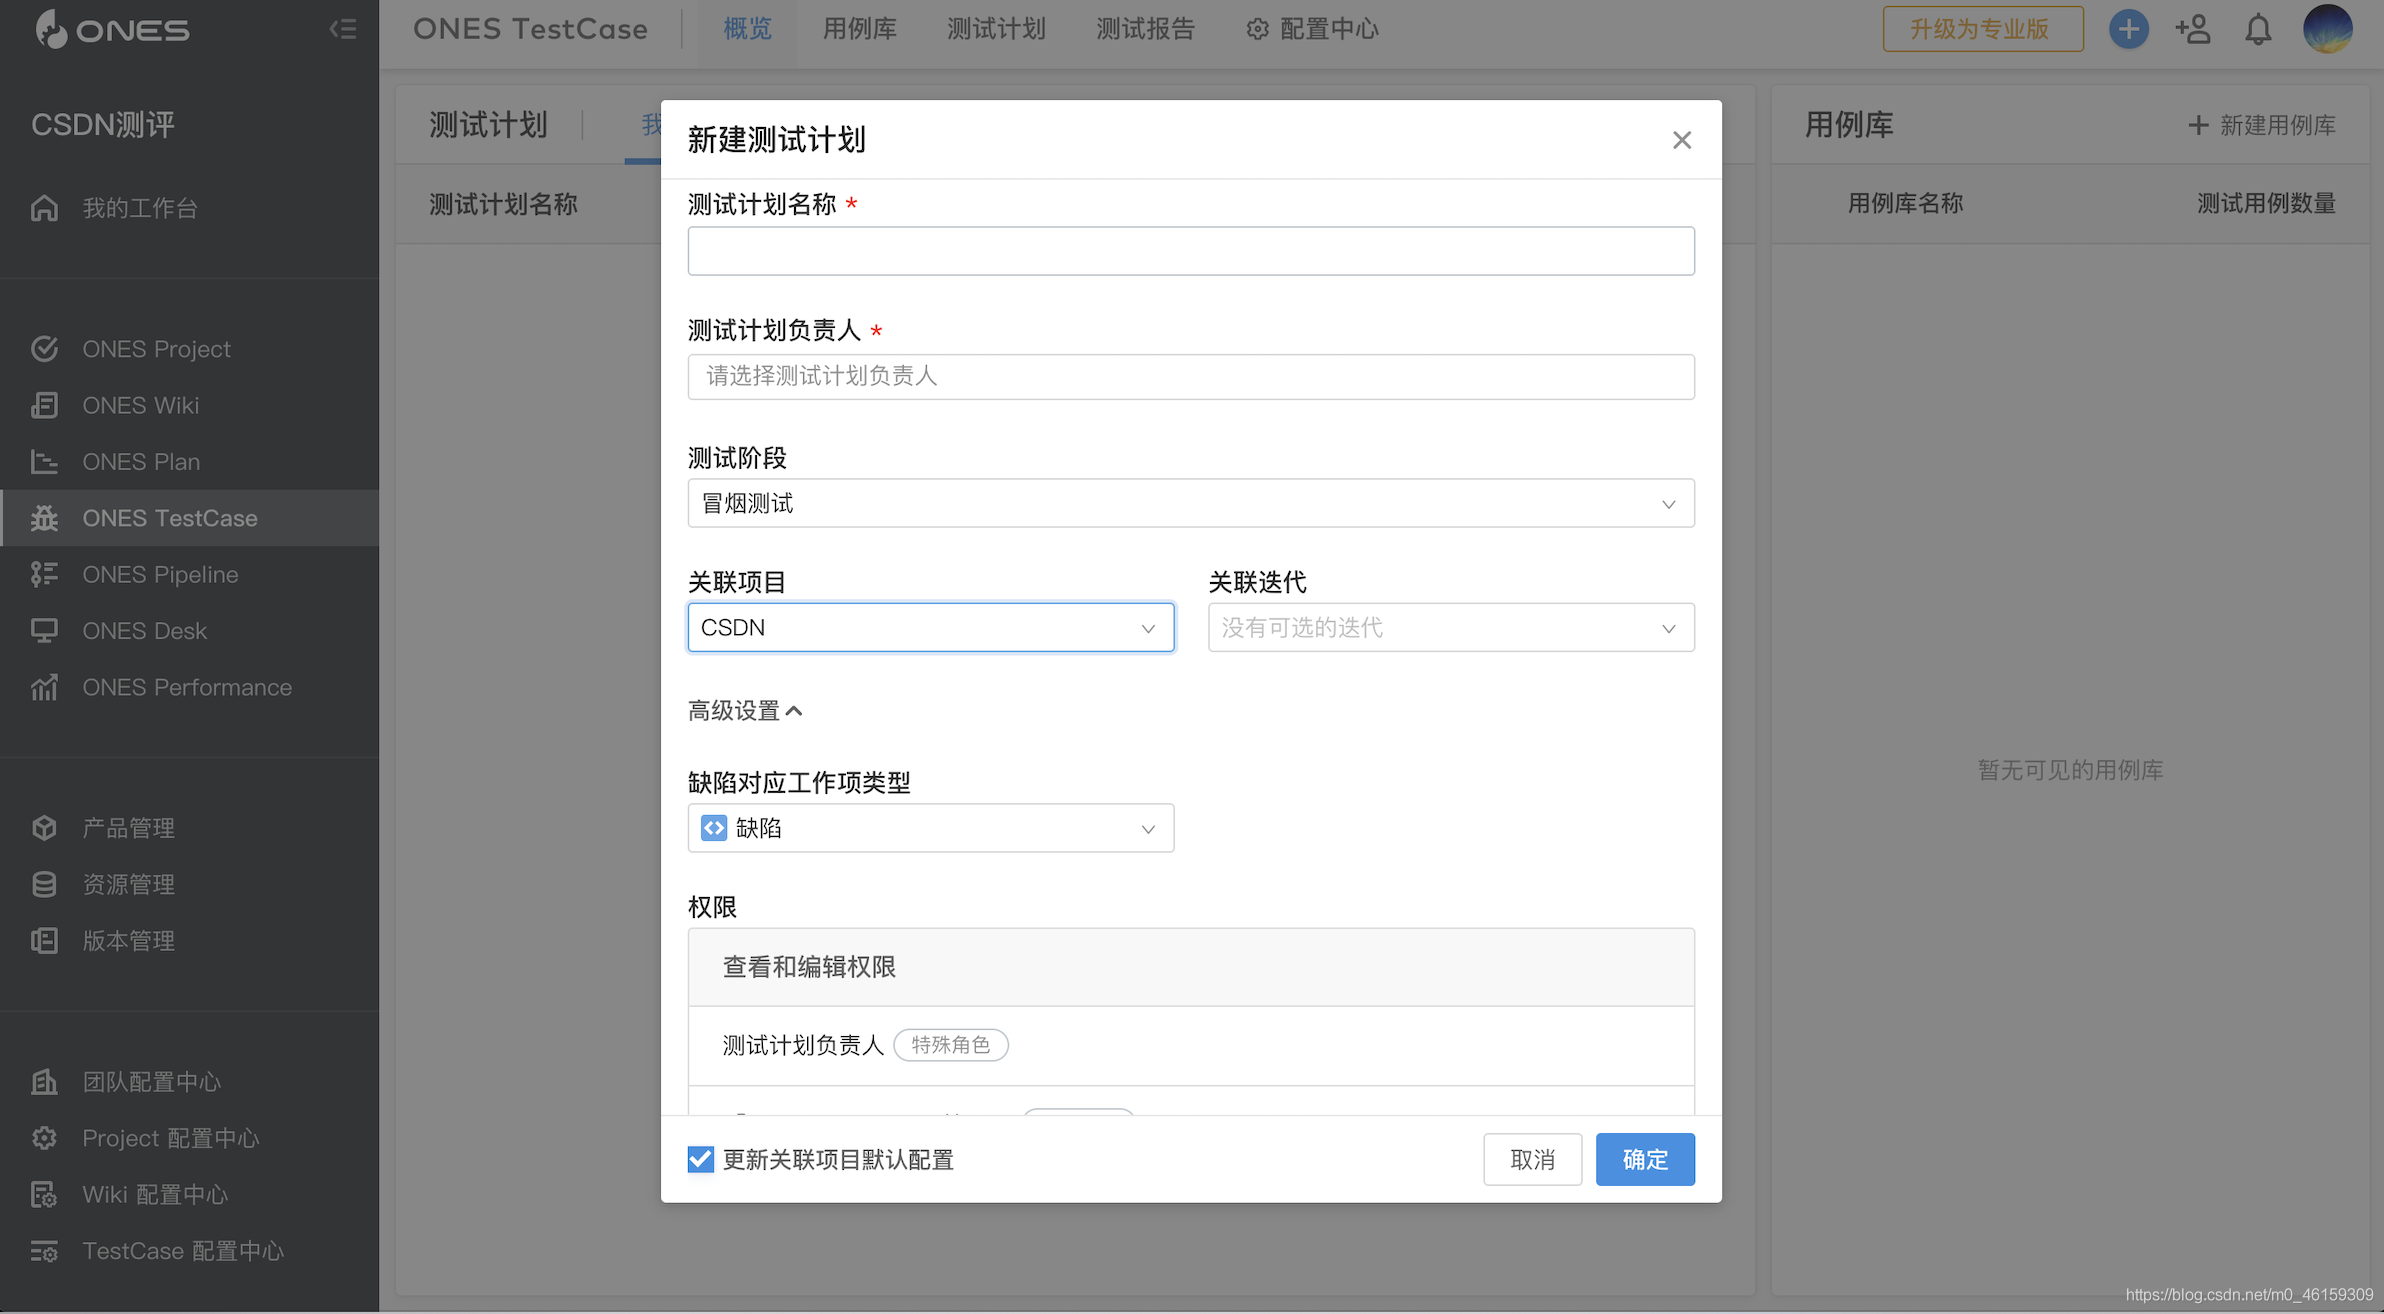This screenshot has width=2384, height=1314.
Task: Open 版本管理 in sidebar
Action: coord(190,941)
